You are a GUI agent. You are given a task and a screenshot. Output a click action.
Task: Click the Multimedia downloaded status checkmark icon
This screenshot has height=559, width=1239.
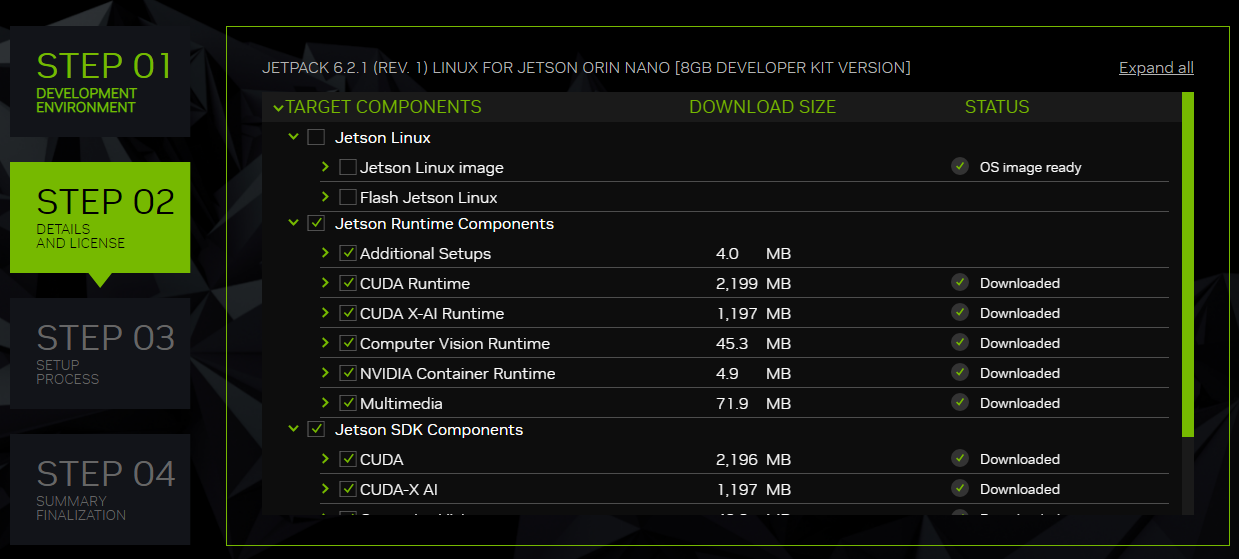960,403
